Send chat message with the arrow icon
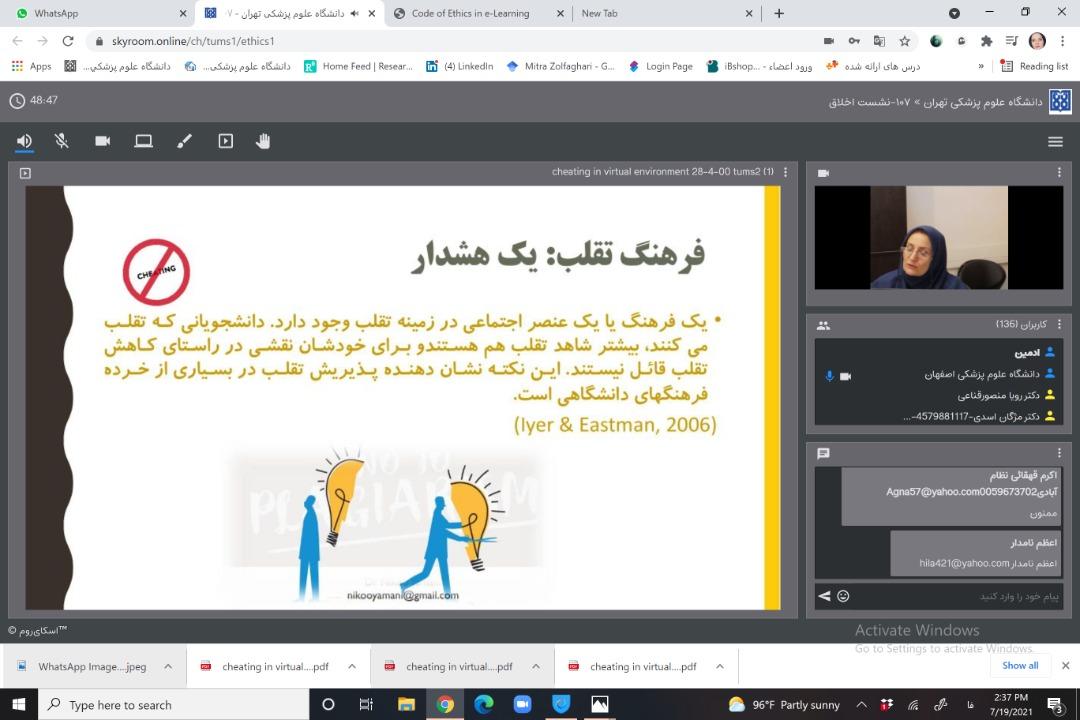 click(x=824, y=596)
